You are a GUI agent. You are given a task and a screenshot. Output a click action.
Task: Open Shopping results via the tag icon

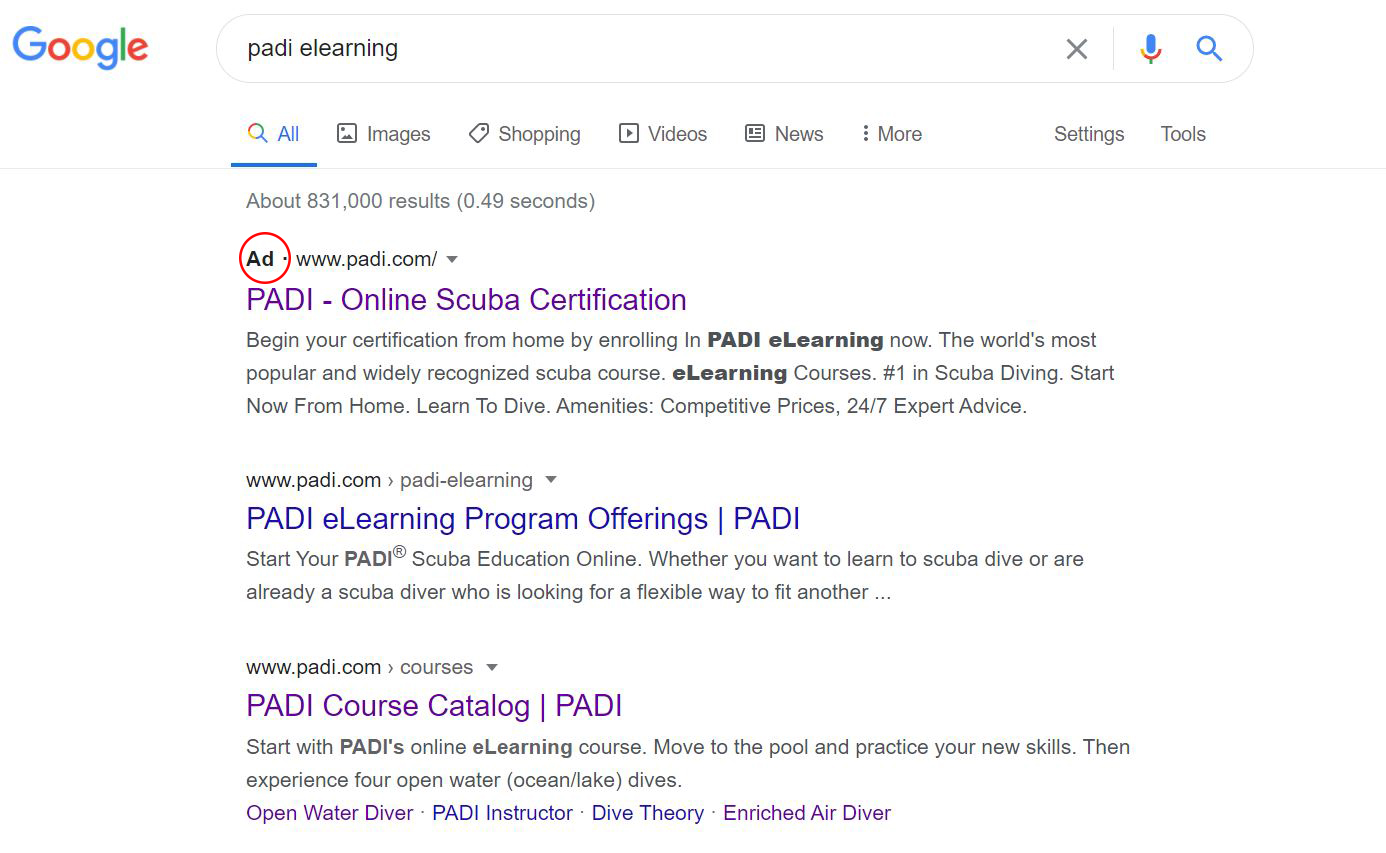pos(478,133)
